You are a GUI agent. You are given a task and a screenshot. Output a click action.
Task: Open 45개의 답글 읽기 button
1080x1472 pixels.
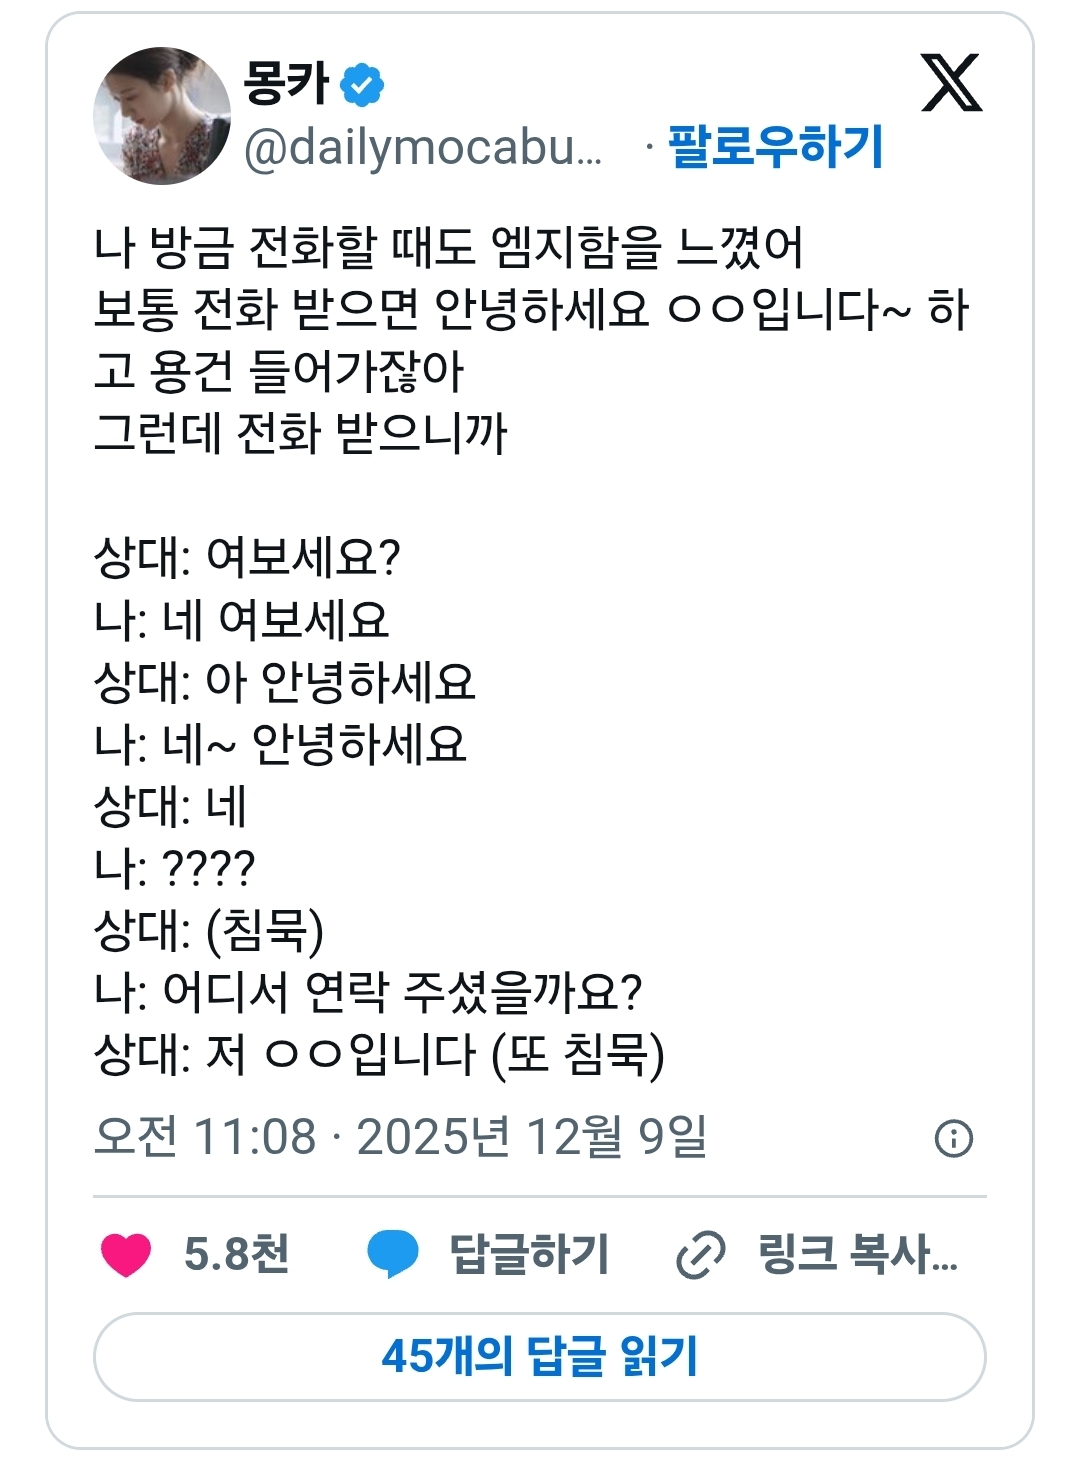(x=540, y=1357)
